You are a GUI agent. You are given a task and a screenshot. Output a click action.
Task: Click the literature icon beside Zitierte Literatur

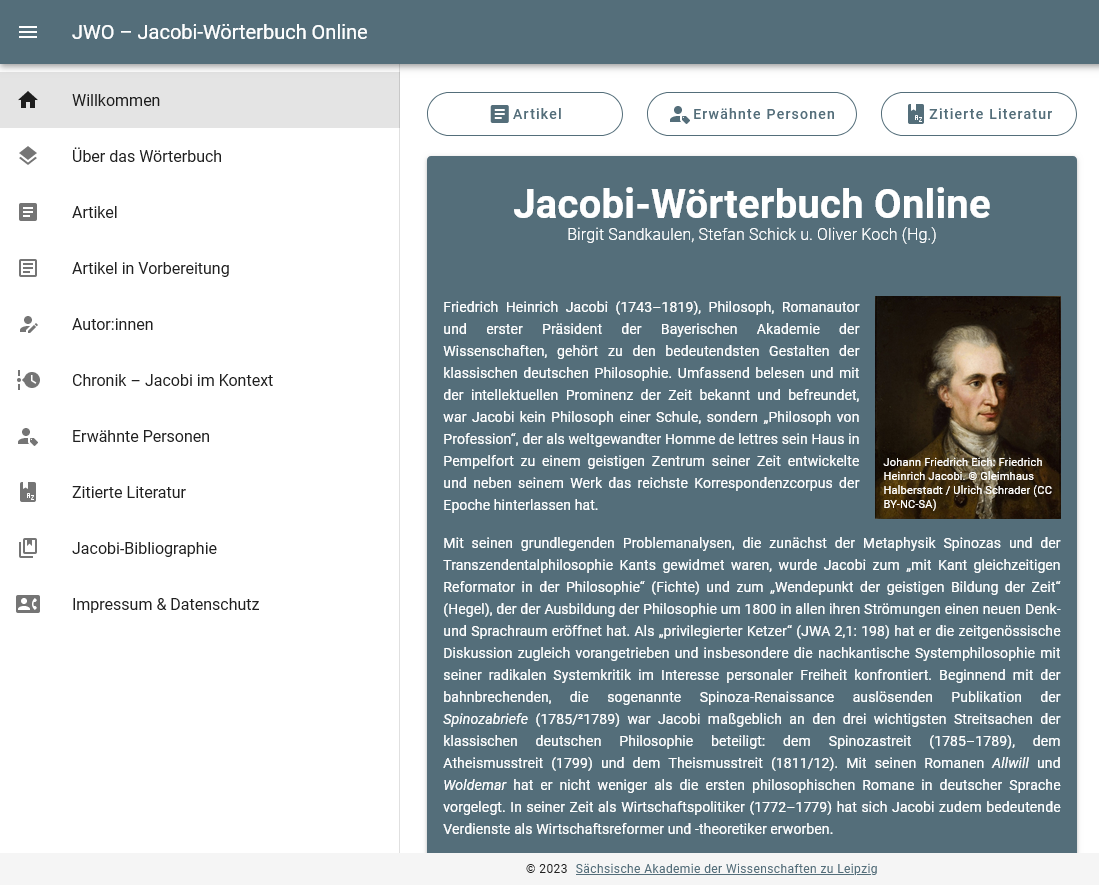[x=28, y=492]
